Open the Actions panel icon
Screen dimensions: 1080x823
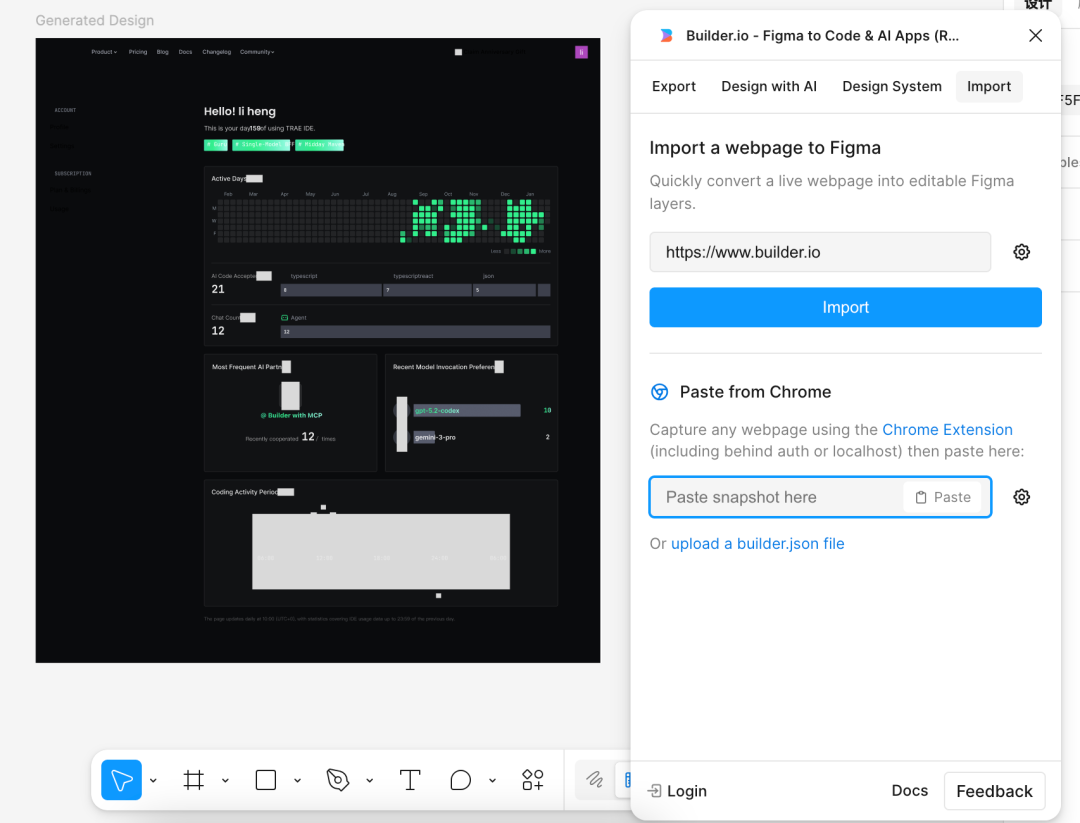click(532, 779)
